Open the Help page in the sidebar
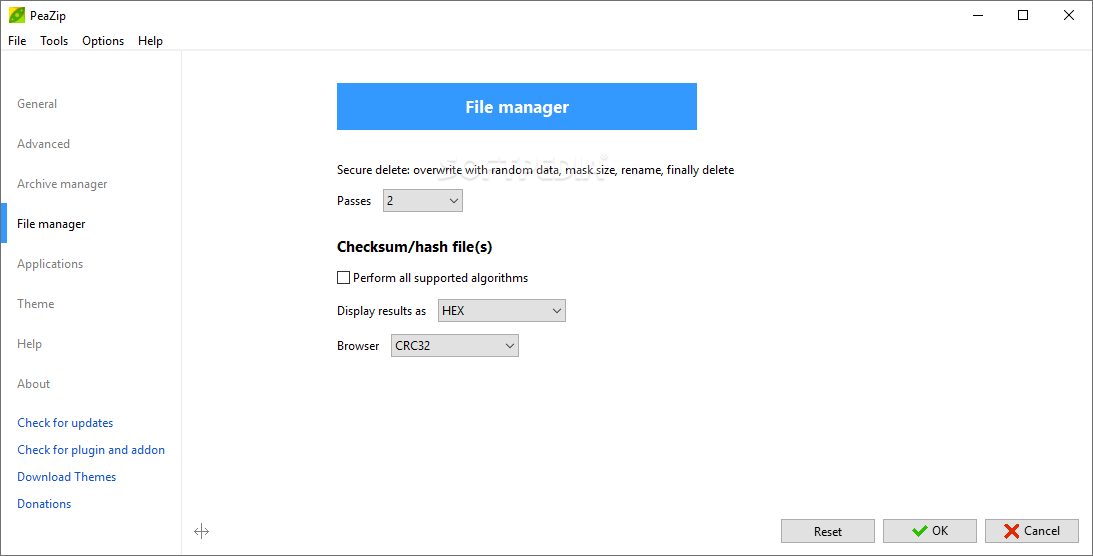The height and width of the screenshot is (556, 1093). pos(29,343)
